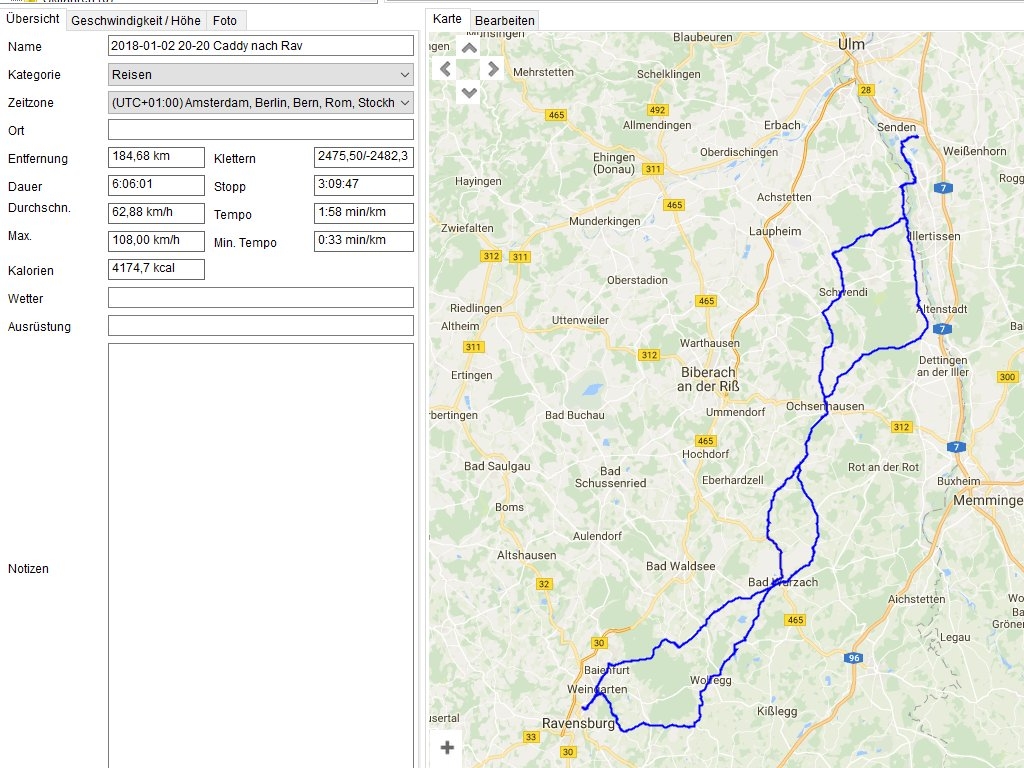Screen dimensions: 1024x768
Task: Click the empty Ort field
Action: tap(260, 130)
